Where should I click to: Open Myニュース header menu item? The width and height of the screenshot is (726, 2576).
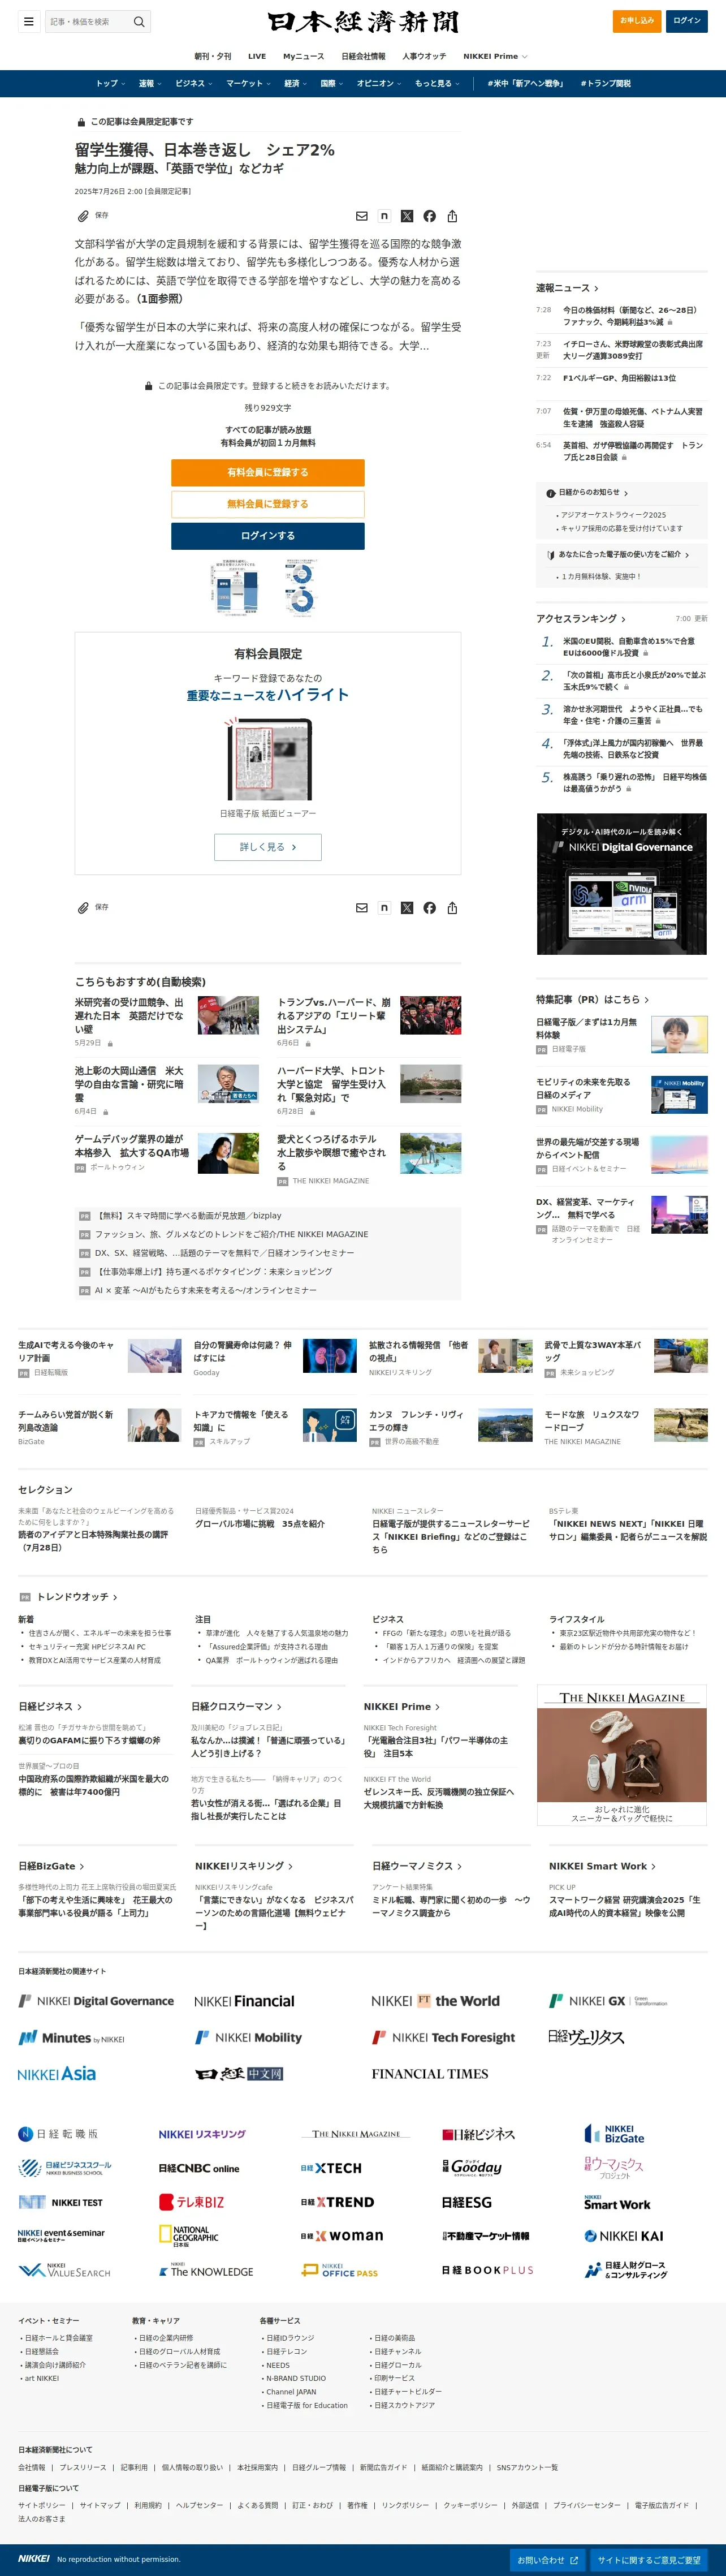pos(304,56)
